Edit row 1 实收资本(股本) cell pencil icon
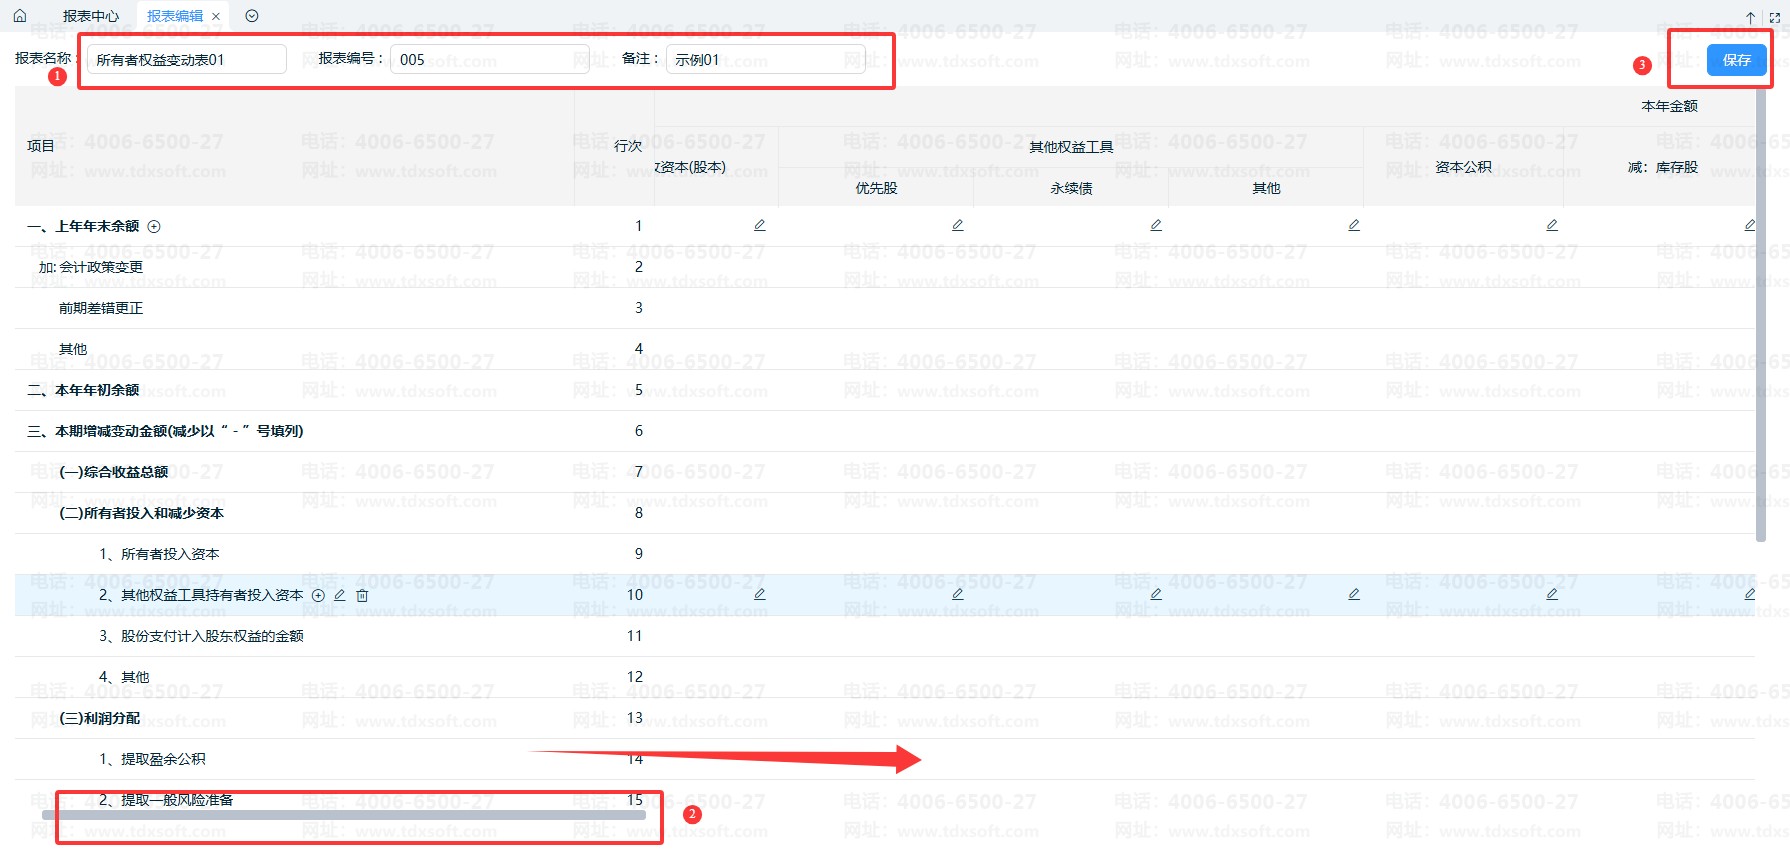The width and height of the screenshot is (1790, 850). [760, 225]
